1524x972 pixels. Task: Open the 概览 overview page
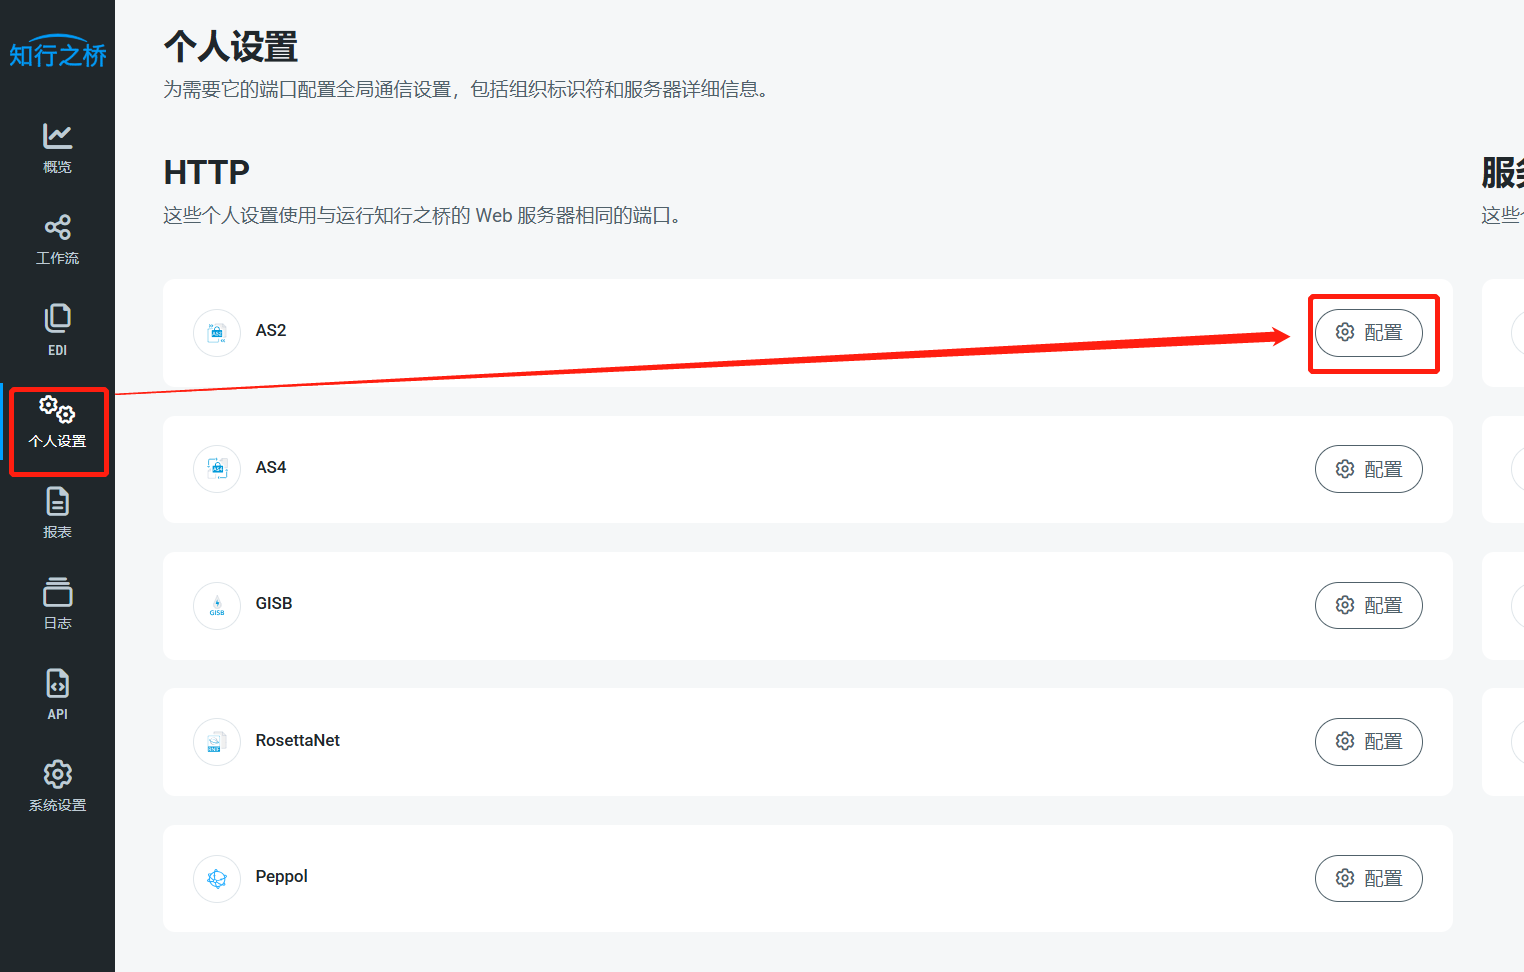57,147
